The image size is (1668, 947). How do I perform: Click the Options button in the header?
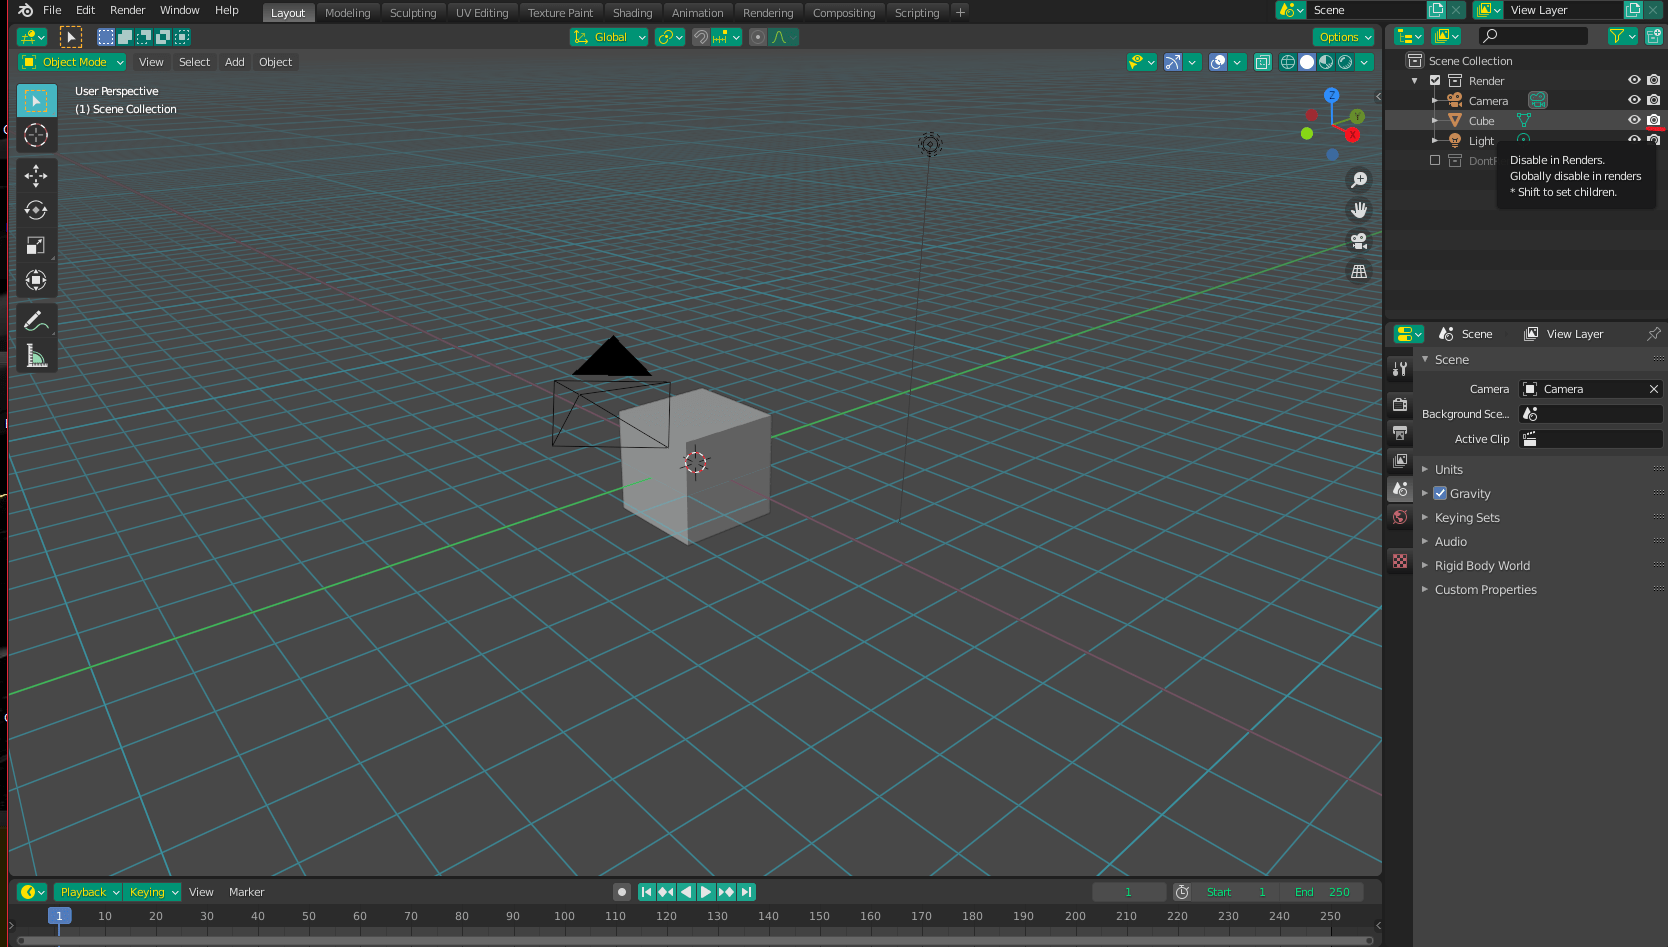(x=1343, y=36)
